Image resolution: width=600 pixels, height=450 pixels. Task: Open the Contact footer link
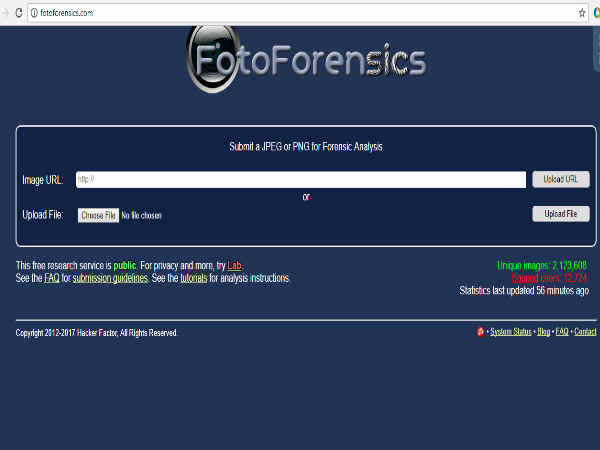click(x=585, y=332)
